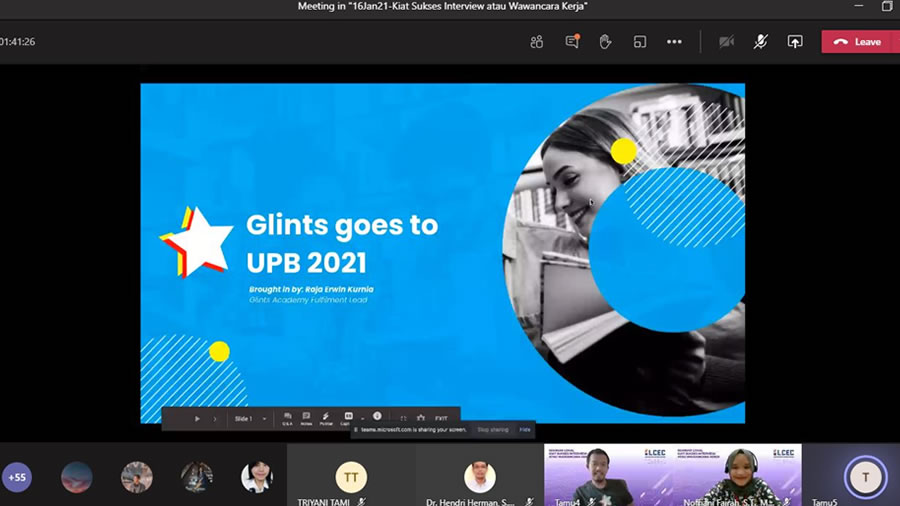Click Stop sharing in the sharing banner
Image resolution: width=900 pixels, height=506 pixels.
[492, 430]
